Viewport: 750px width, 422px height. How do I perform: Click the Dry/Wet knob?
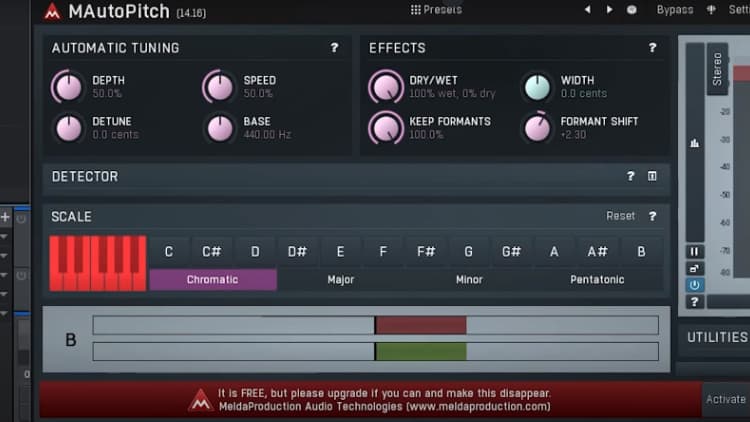pos(386,87)
